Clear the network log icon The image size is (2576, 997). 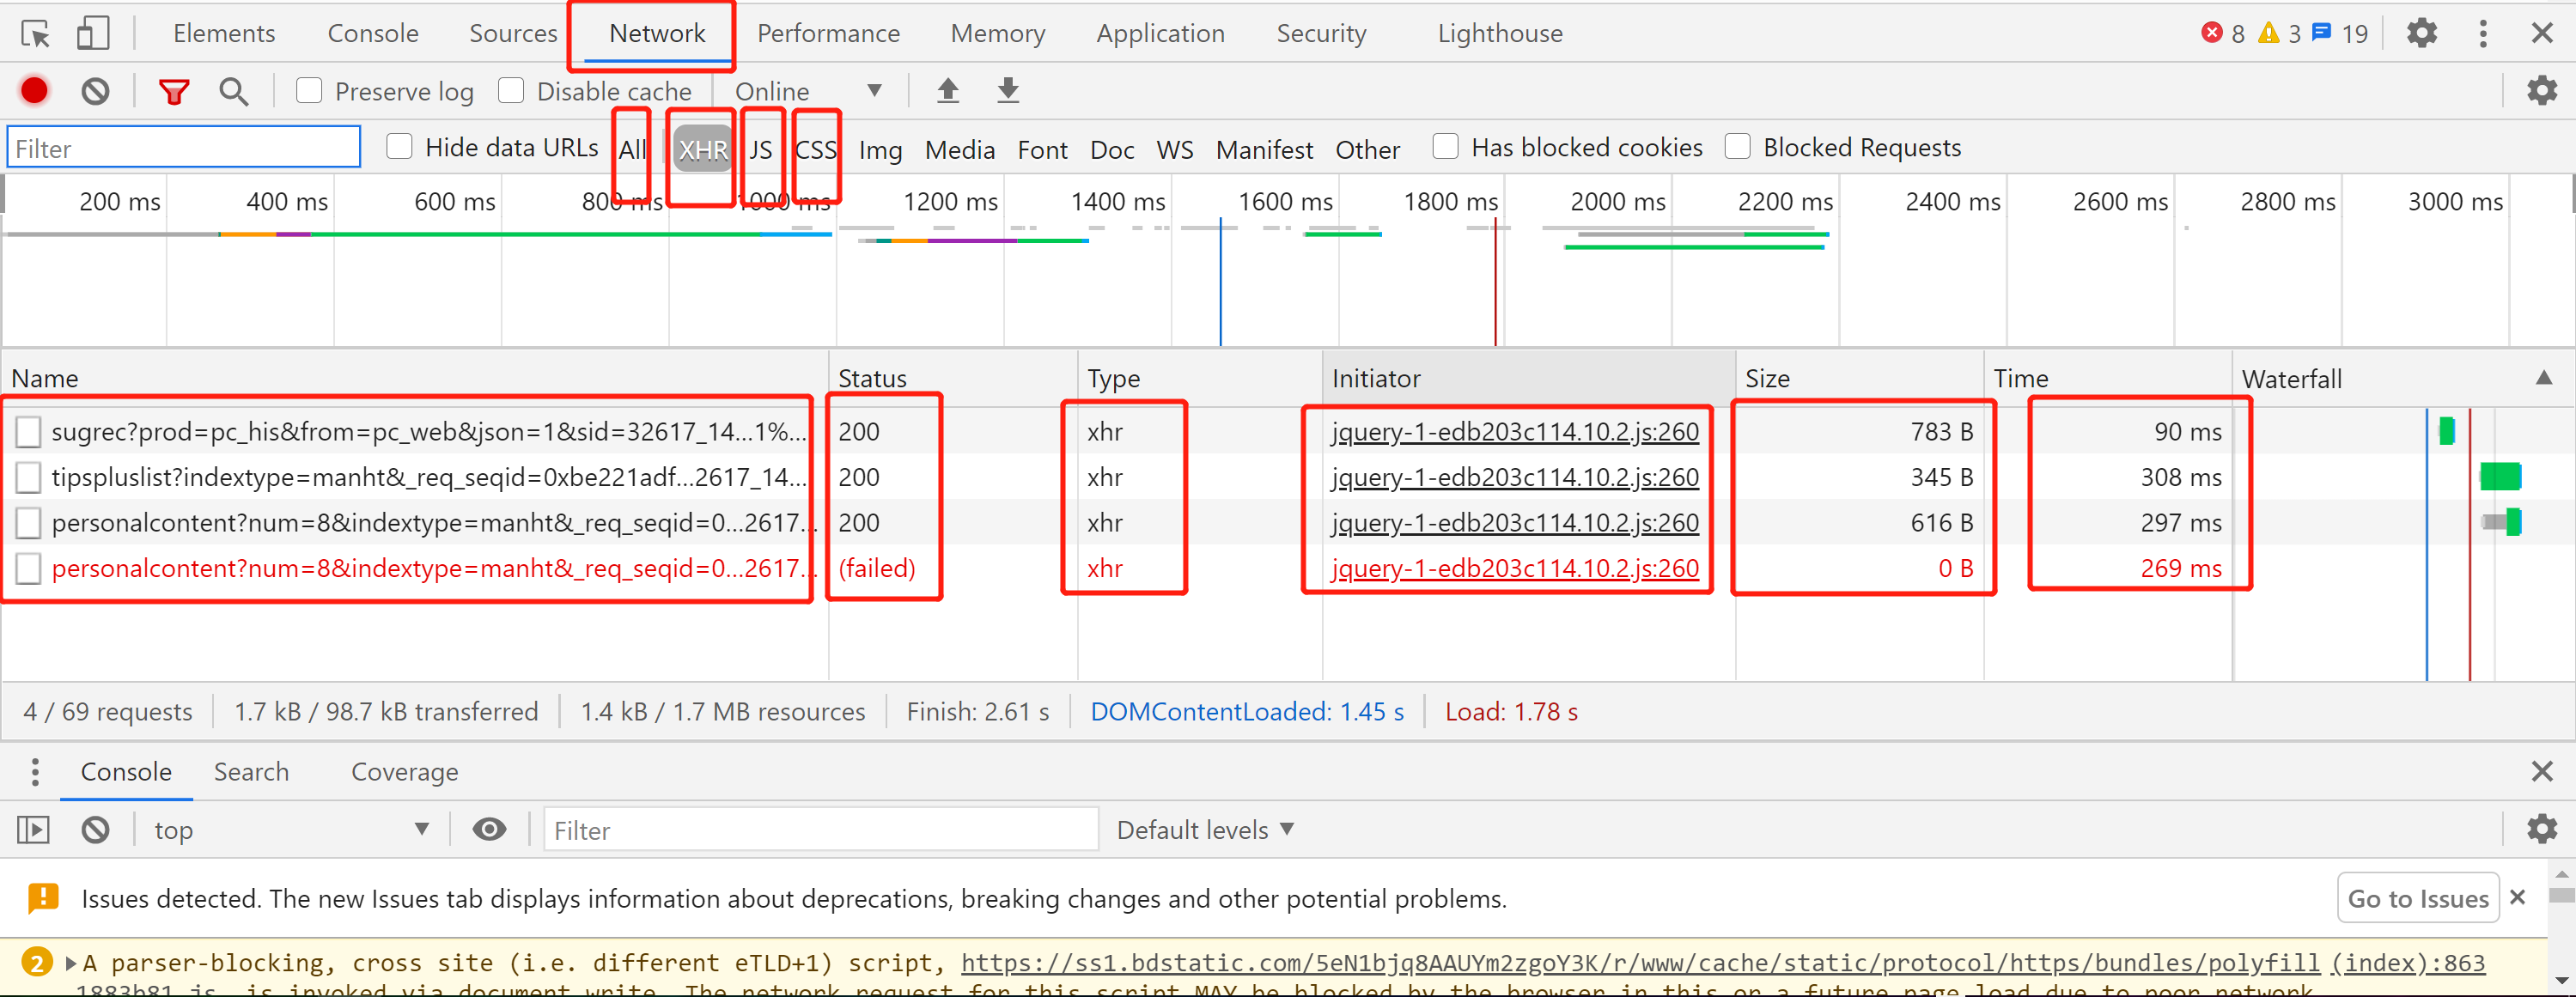(x=95, y=91)
